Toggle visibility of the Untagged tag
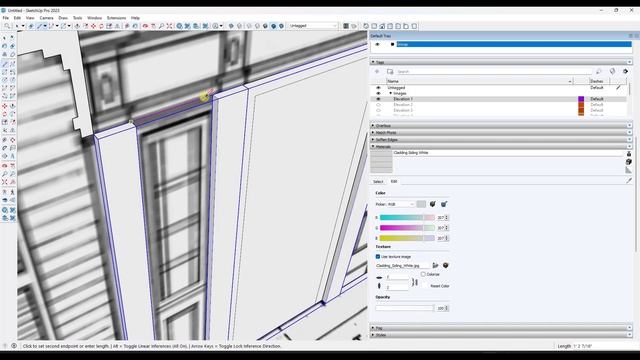Viewport: 640px width, 360px height. tap(378, 88)
